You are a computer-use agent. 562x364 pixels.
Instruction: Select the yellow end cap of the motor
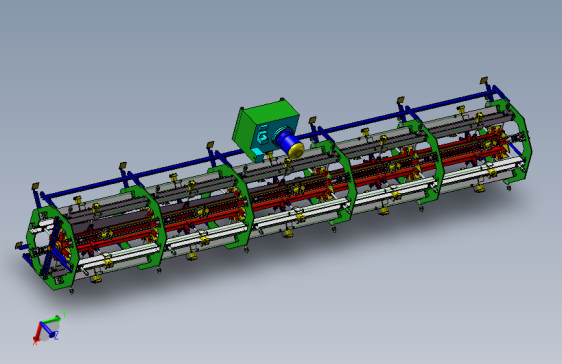[297, 150]
